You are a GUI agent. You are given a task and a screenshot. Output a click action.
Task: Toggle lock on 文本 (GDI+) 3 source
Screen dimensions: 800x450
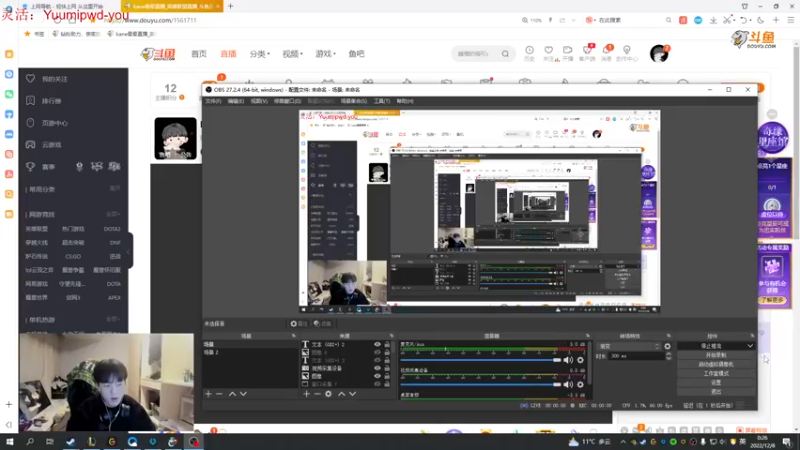pos(387,360)
